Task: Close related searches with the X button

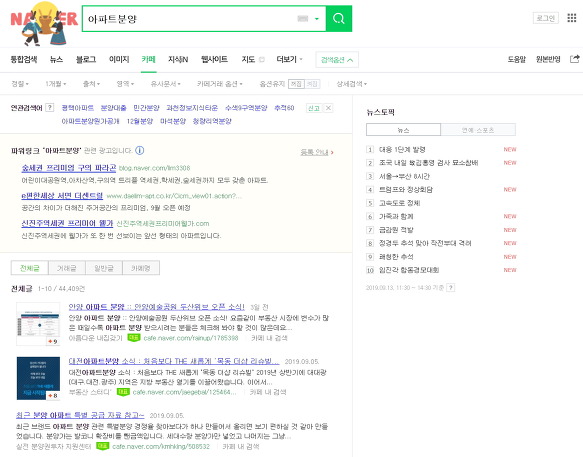Action: pos(328,108)
